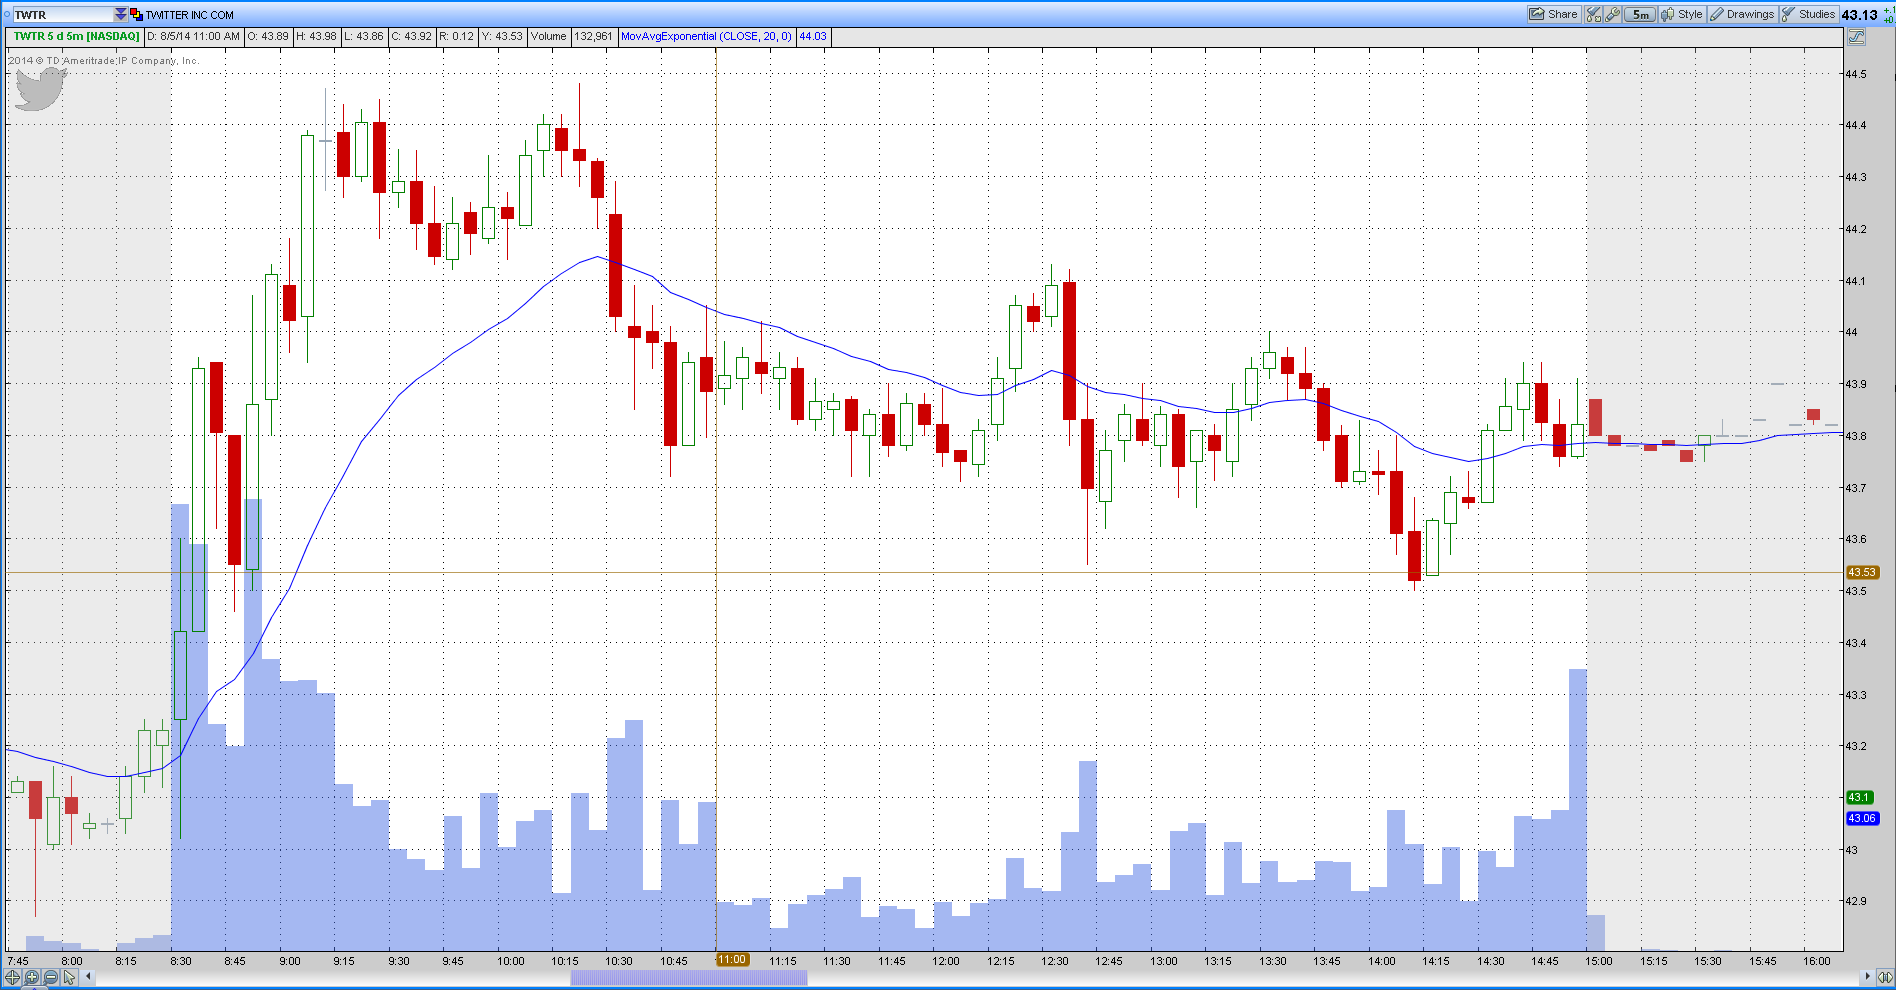1896x990 pixels.
Task: Click the R: 0.12 range value
Action: pos(457,36)
